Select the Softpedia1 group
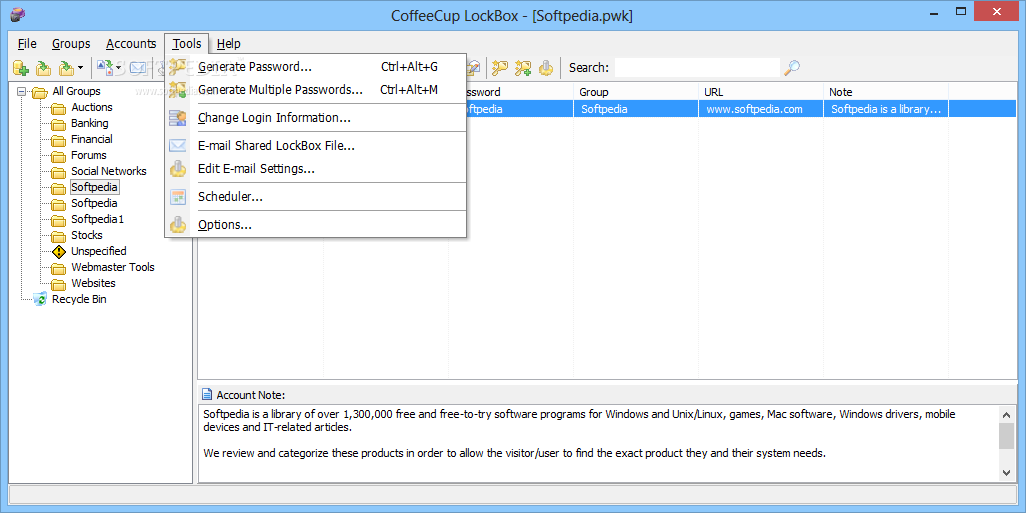Viewport: 1026px width, 513px height. point(97,219)
